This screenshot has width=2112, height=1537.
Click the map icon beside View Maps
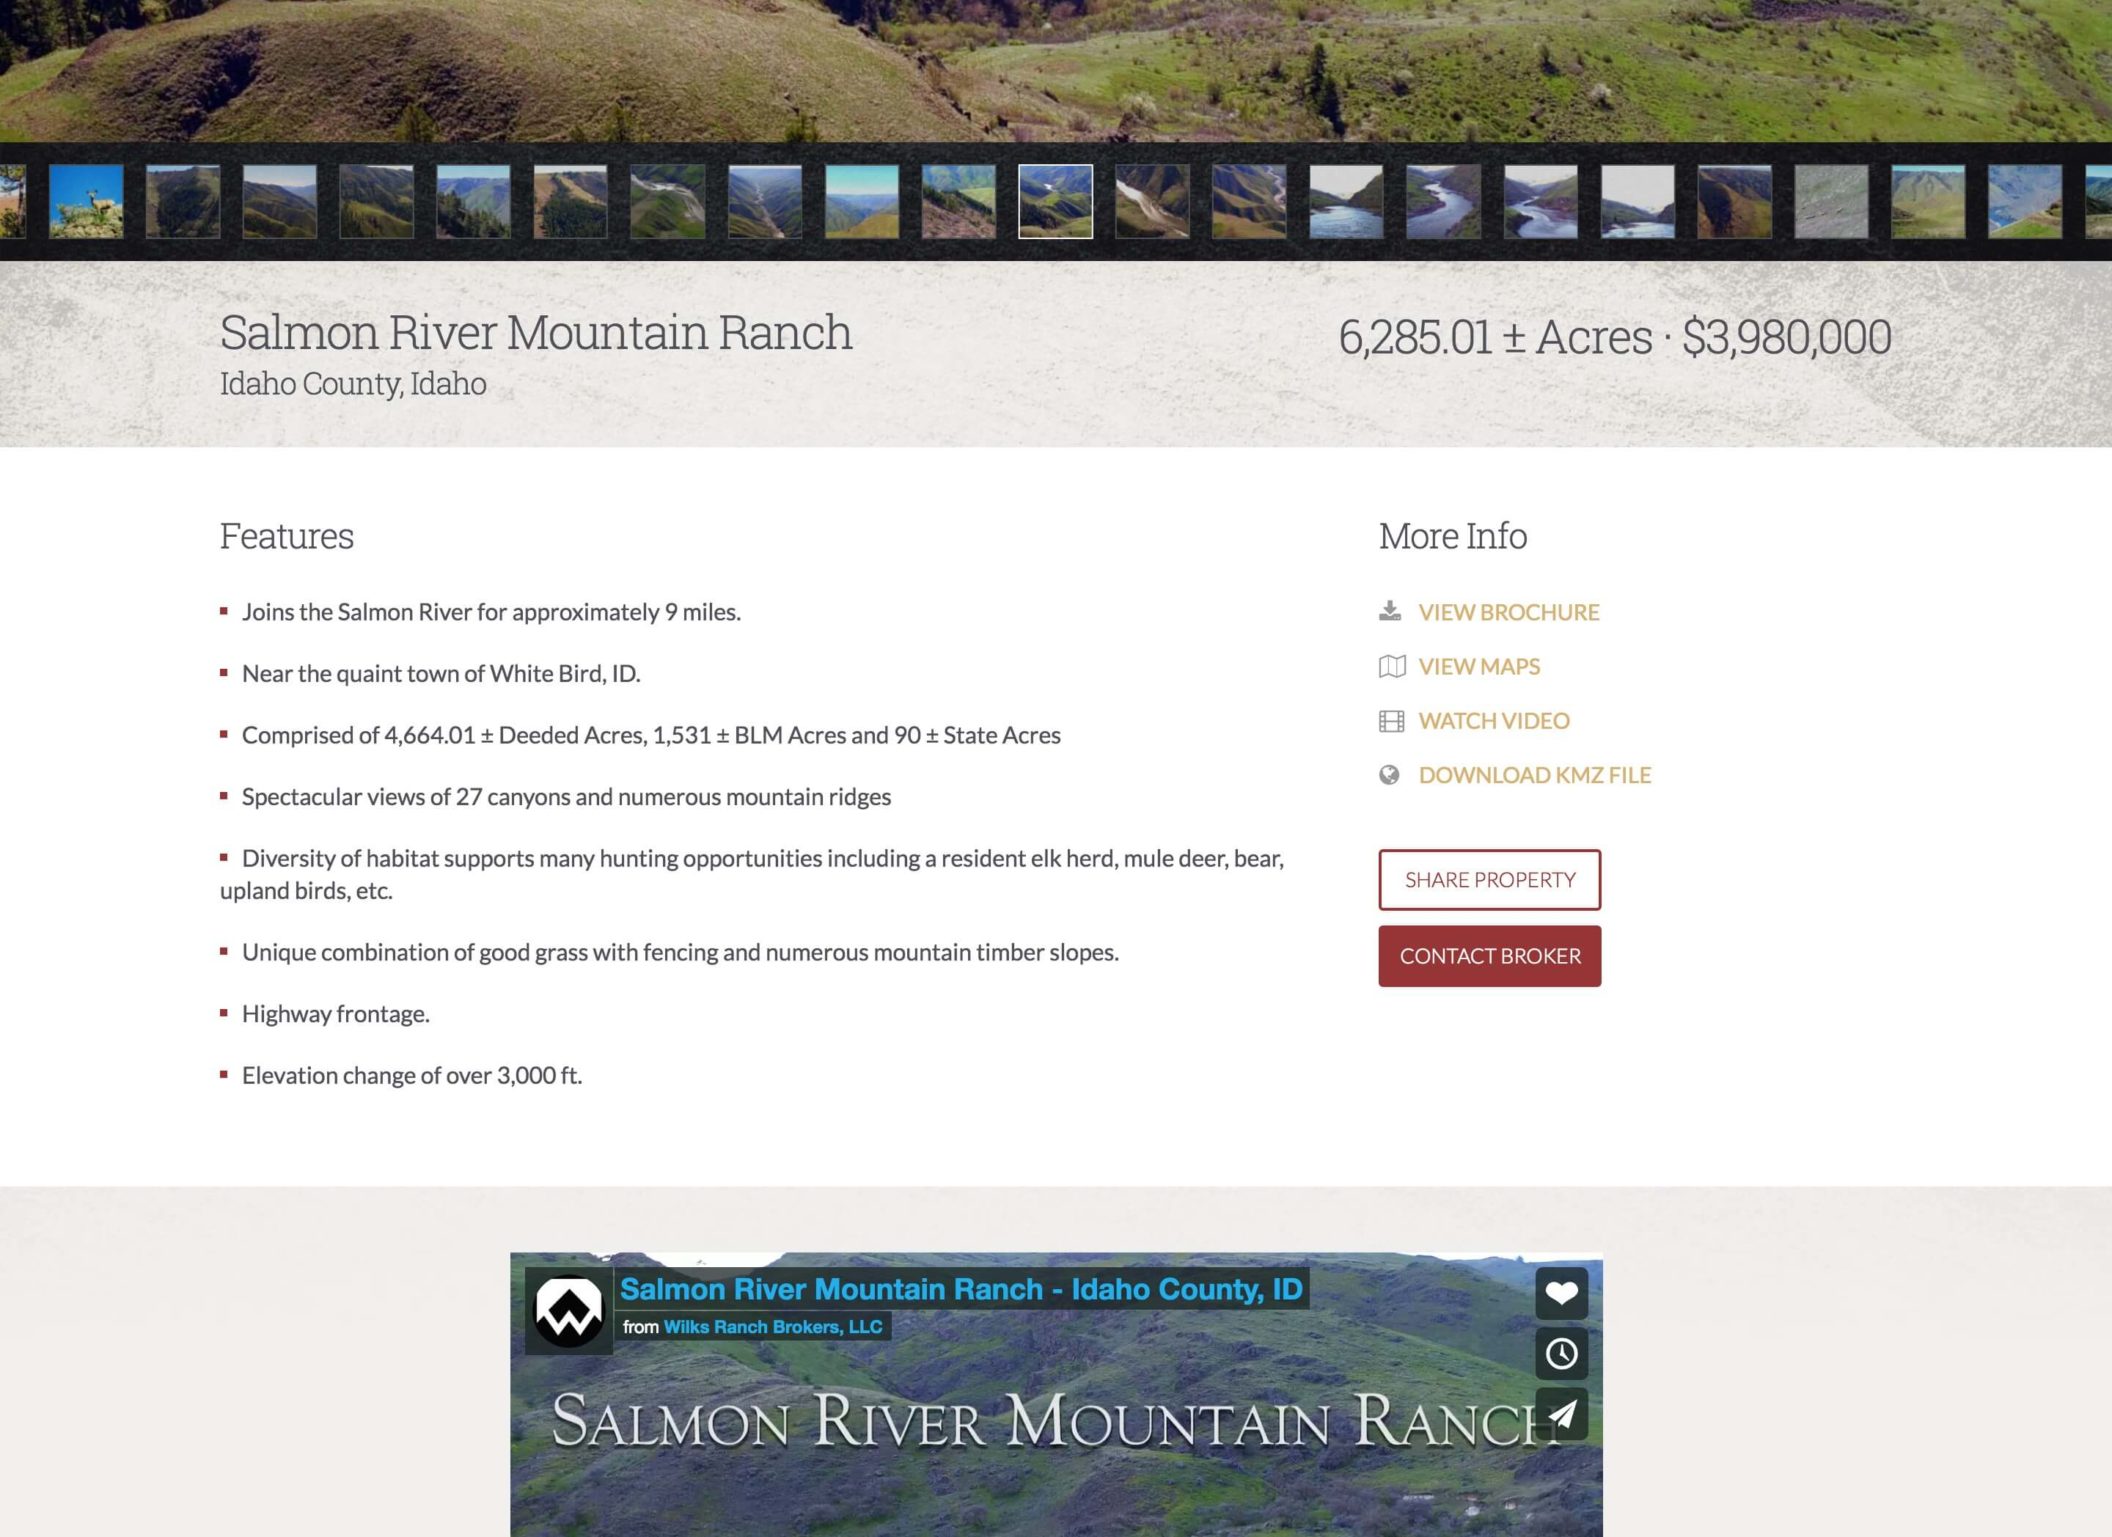1391,666
